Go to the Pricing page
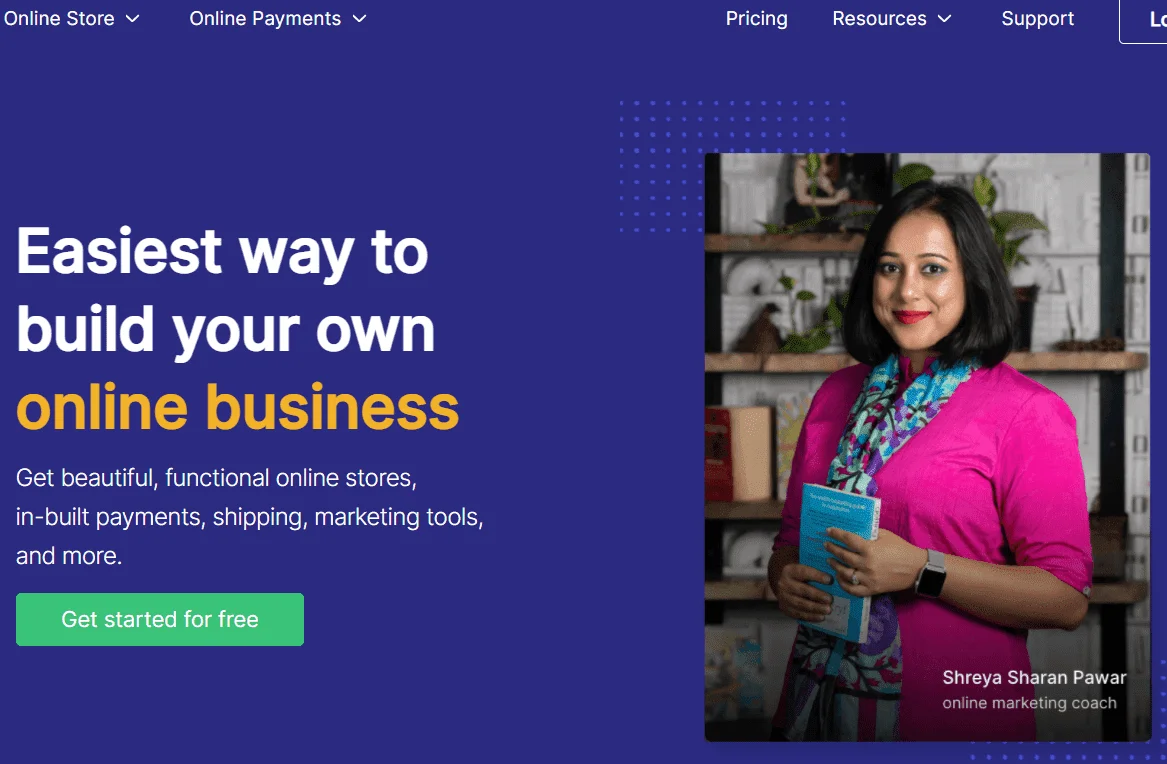This screenshot has height=764, width=1167. click(x=756, y=19)
